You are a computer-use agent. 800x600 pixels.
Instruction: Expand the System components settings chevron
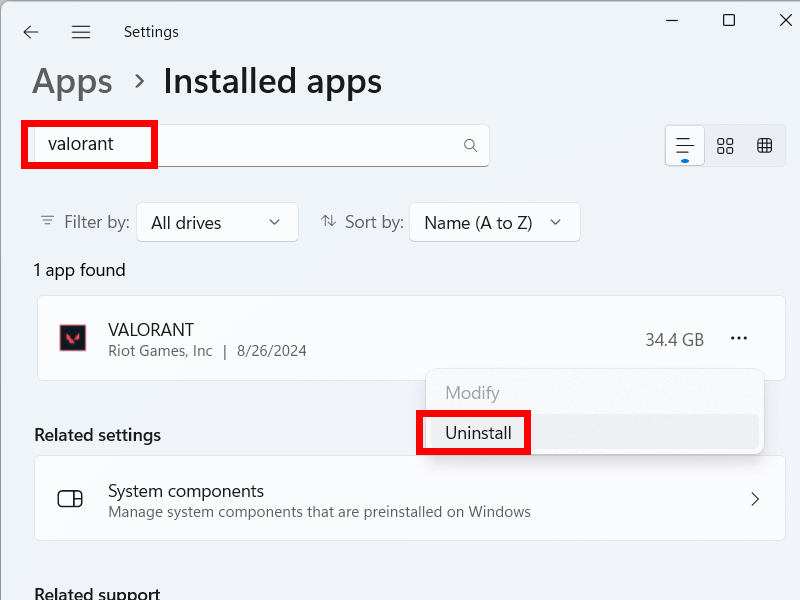(x=757, y=498)
